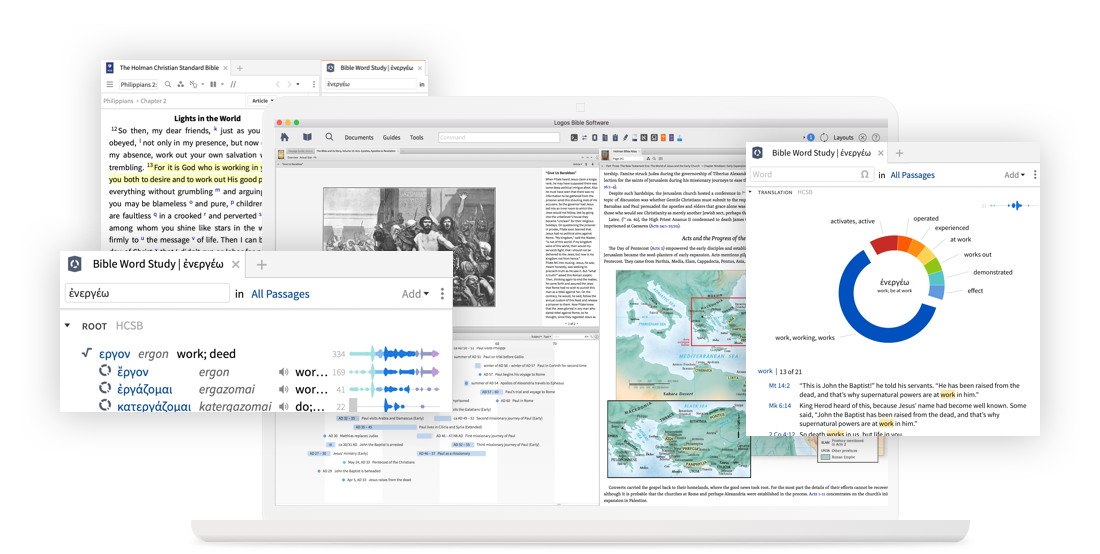Click All Passages link in front-left panel
This screenshot has width=1100, height=554.
280,294
